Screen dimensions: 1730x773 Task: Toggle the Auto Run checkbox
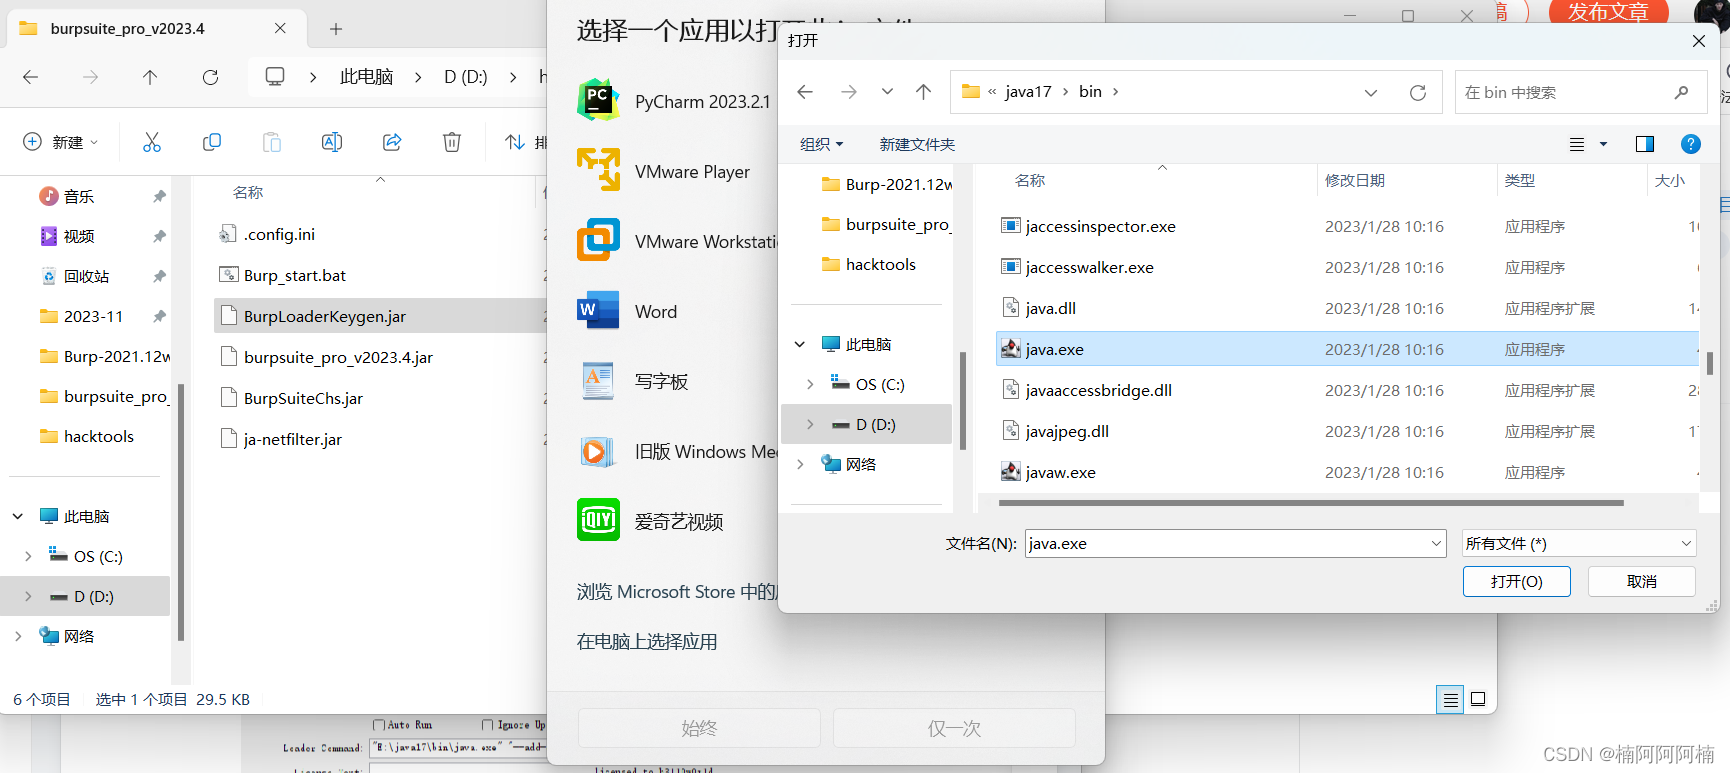pos(378,725)
